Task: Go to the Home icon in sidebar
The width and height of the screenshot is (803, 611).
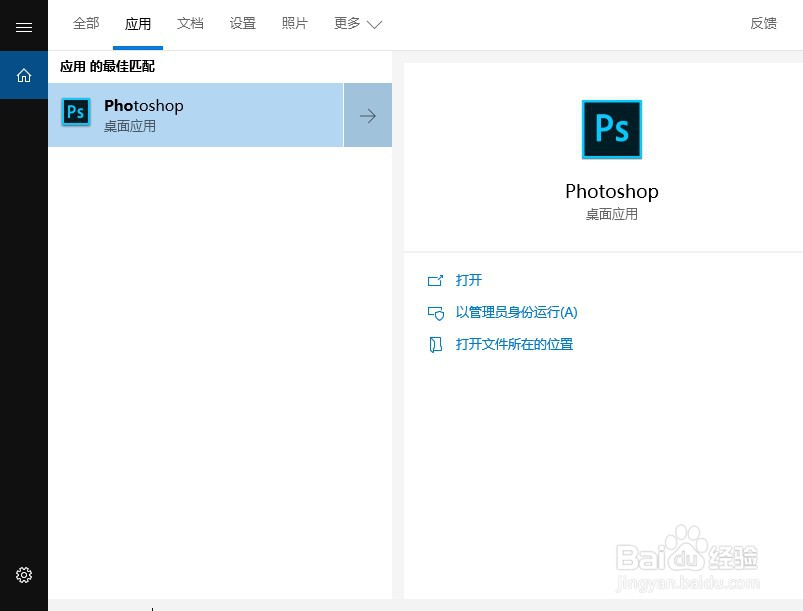Action: point(24,75)
